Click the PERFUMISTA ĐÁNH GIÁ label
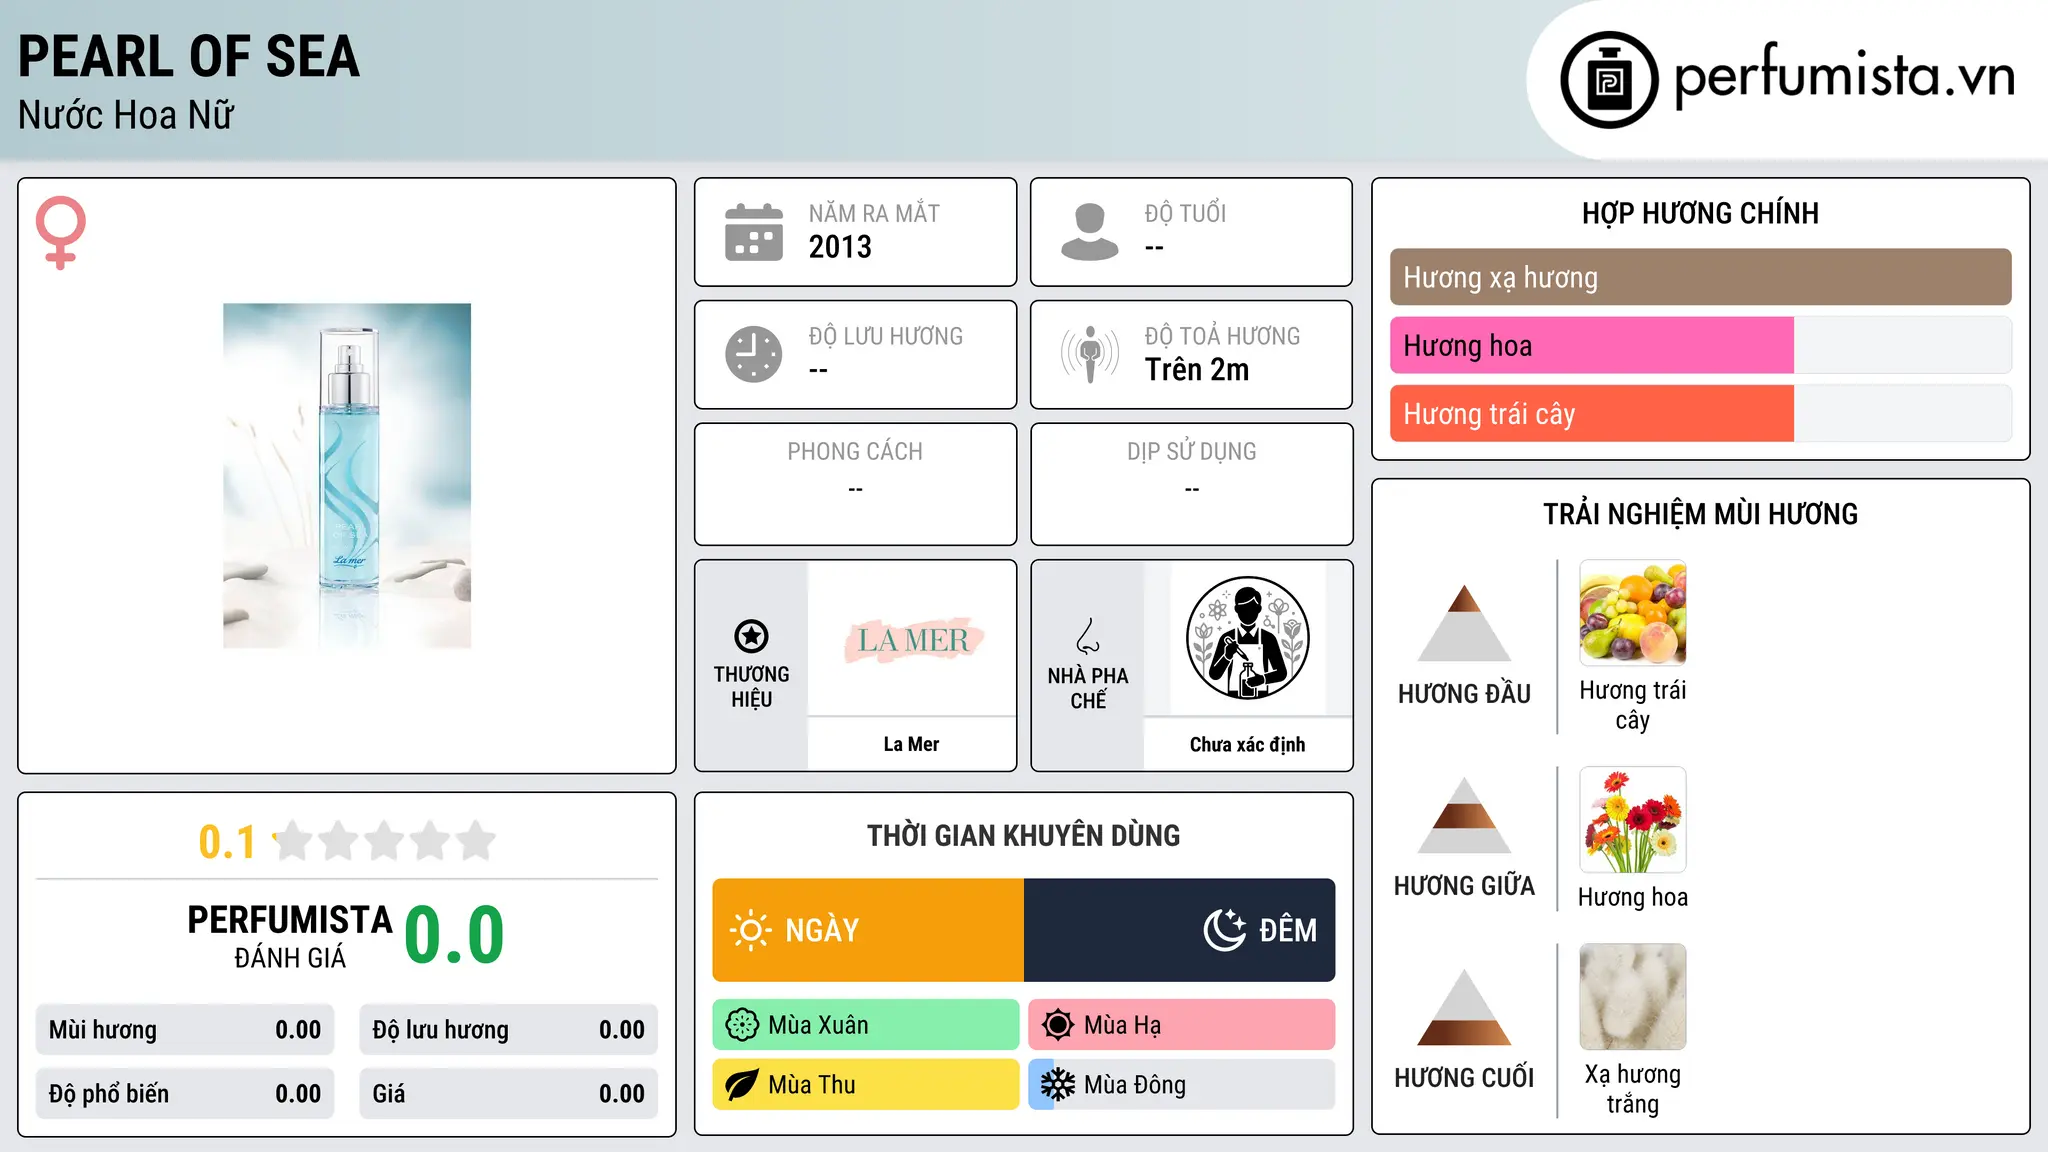 pos(290,936)
